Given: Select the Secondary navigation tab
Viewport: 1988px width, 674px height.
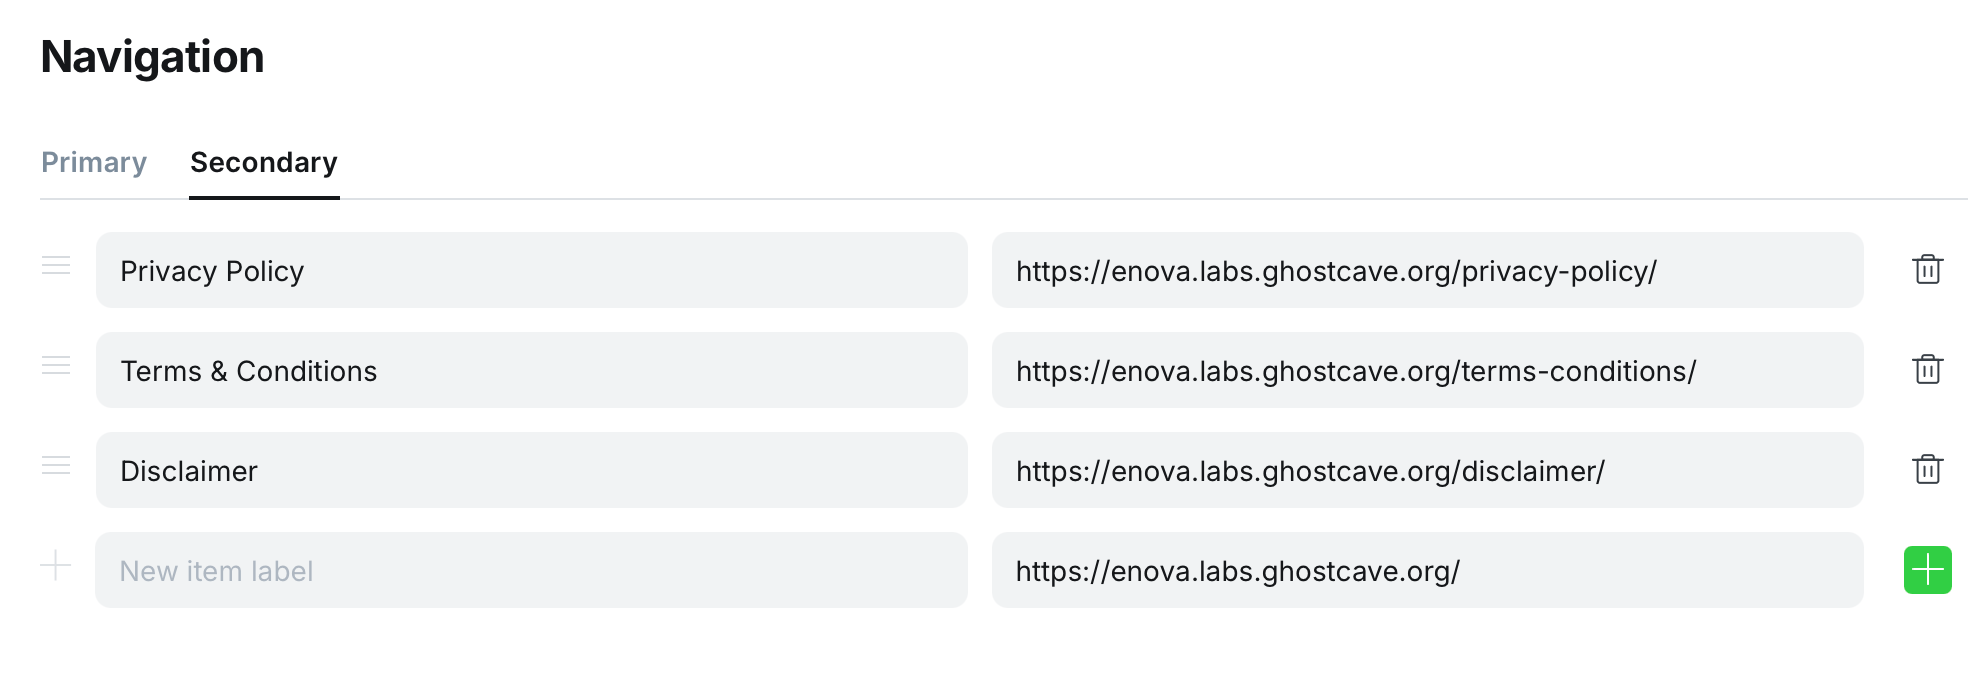Looking at the screenshot, I should click(x=264, y=162).
